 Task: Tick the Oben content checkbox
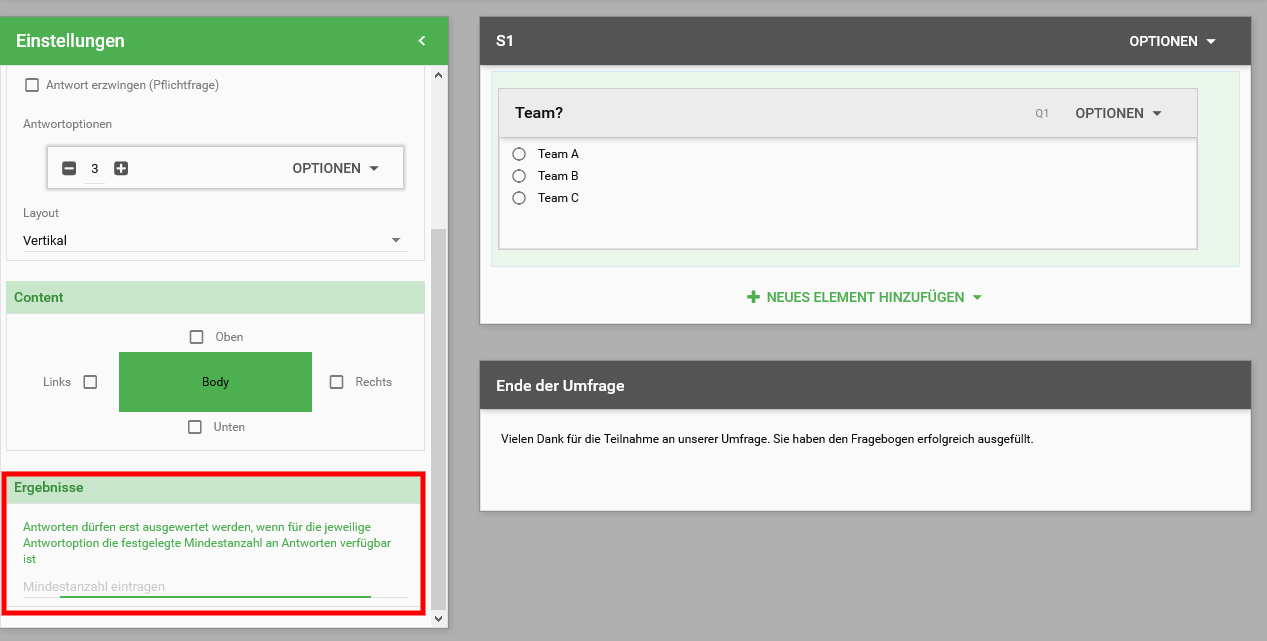tap(197, 337)
